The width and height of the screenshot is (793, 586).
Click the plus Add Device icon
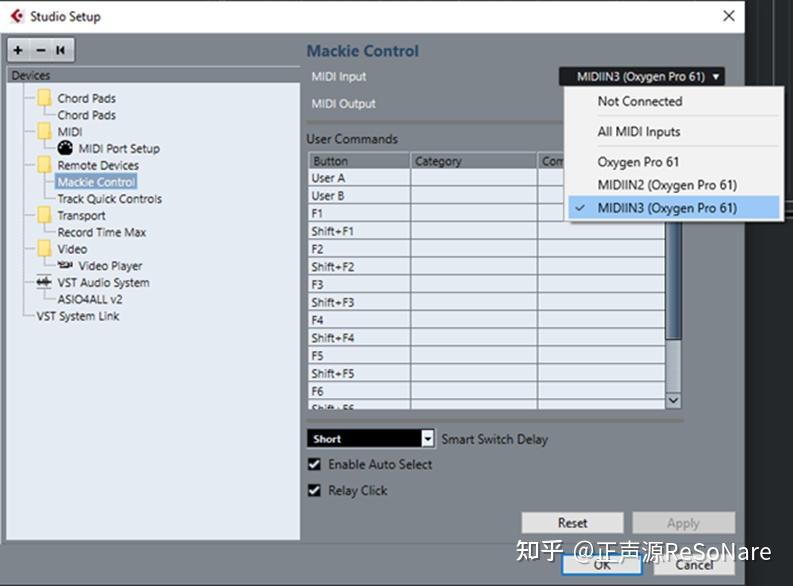point(18,50)
